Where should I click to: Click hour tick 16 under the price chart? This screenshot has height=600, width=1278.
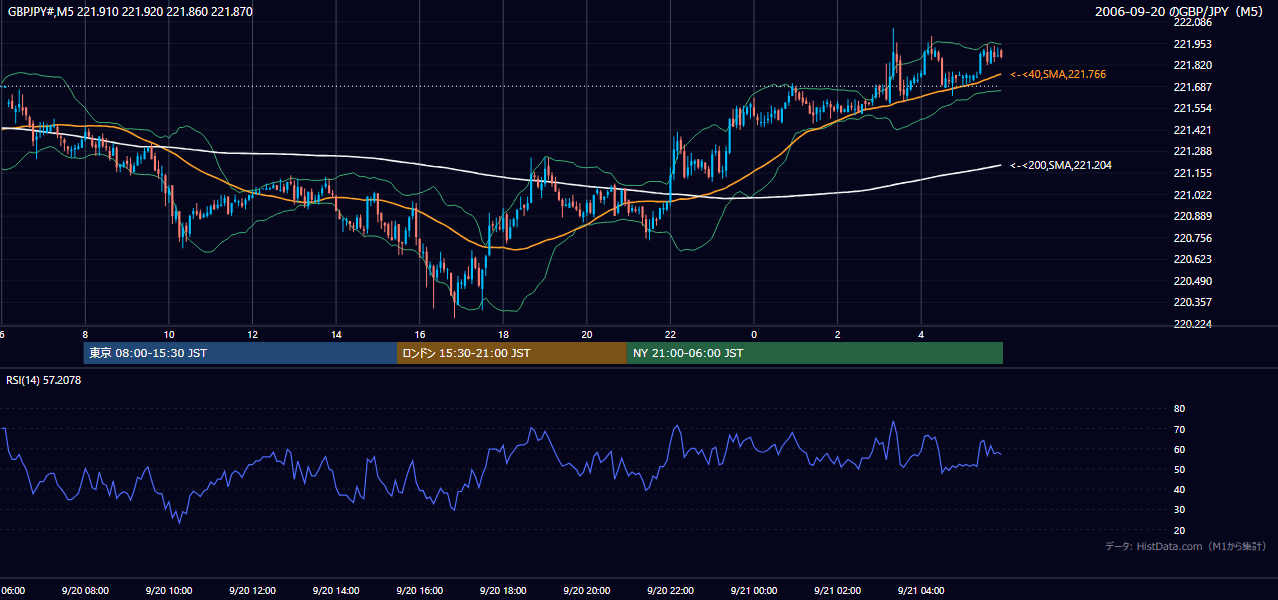(x=420, y=334)
